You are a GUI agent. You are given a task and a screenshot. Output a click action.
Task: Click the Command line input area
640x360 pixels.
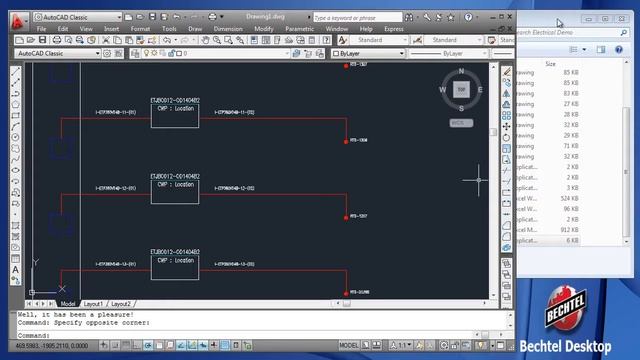coord(245,335)
